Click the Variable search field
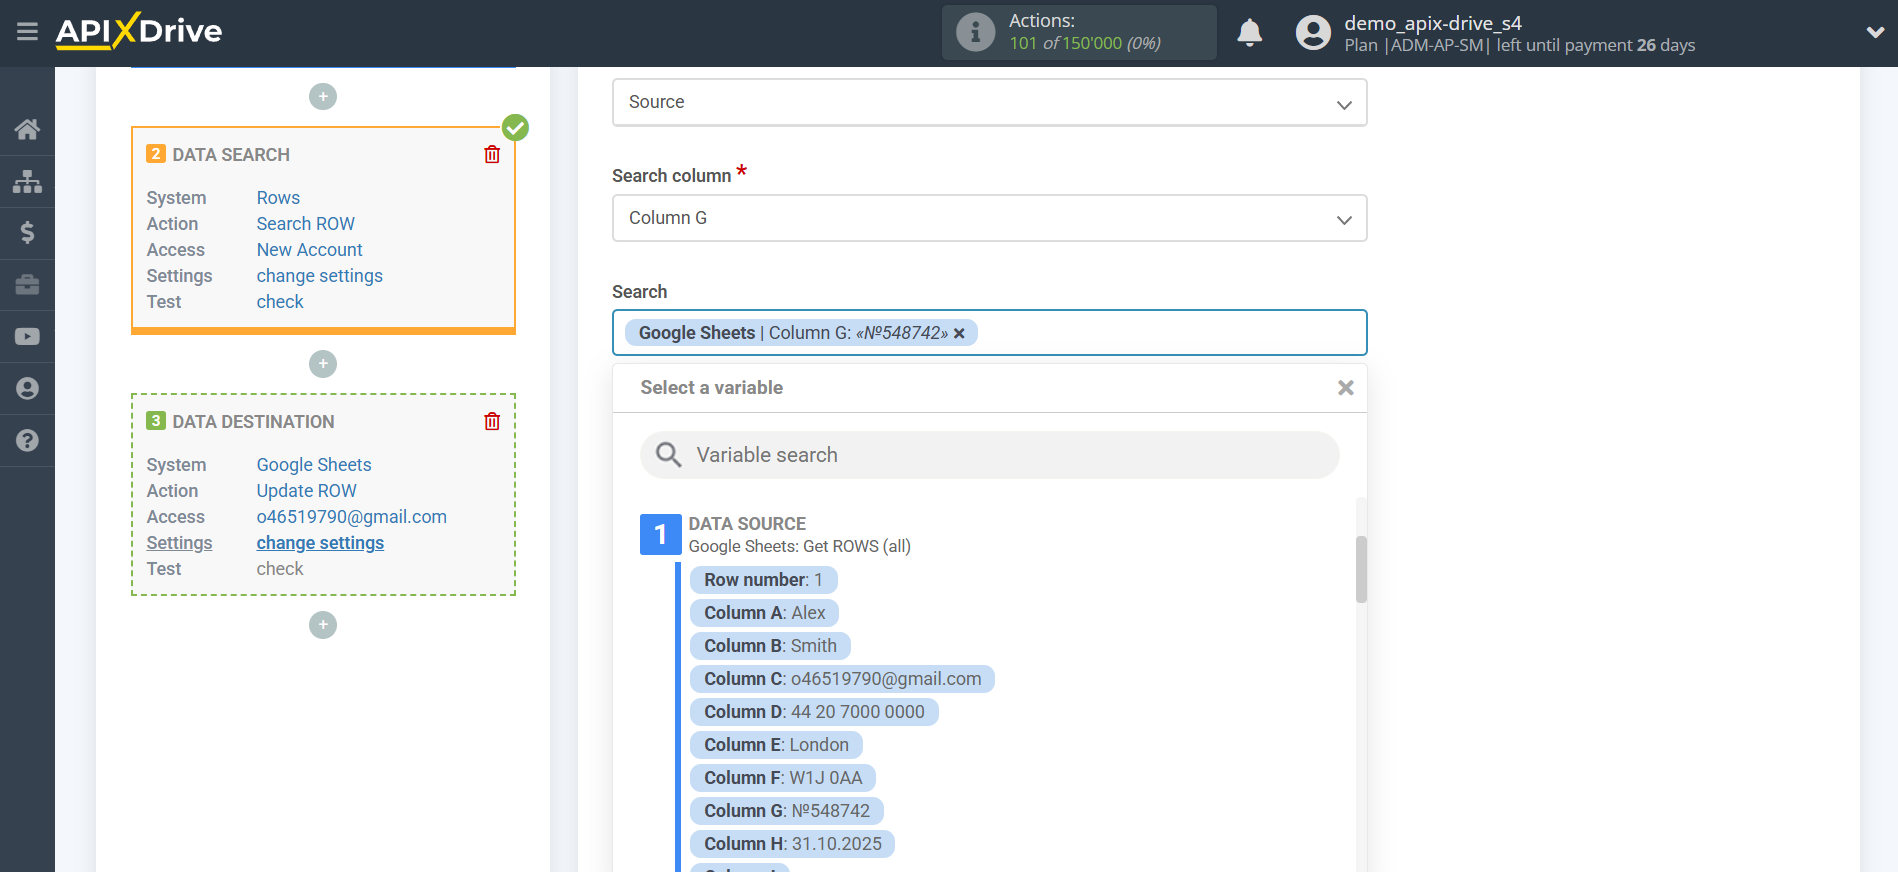 click(989, 455)
